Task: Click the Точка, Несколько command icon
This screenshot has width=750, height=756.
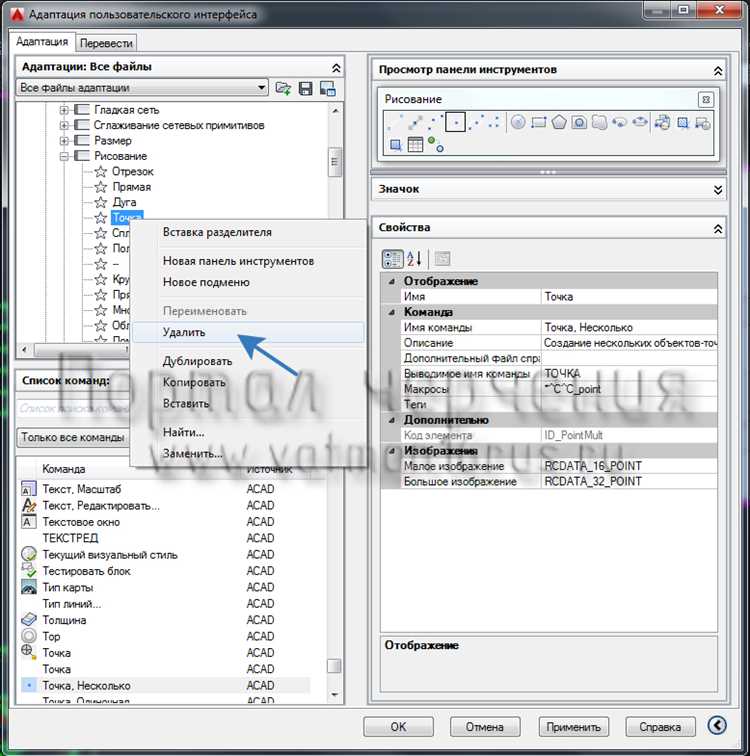Action: pyautogui.click(x=29, y=685)
